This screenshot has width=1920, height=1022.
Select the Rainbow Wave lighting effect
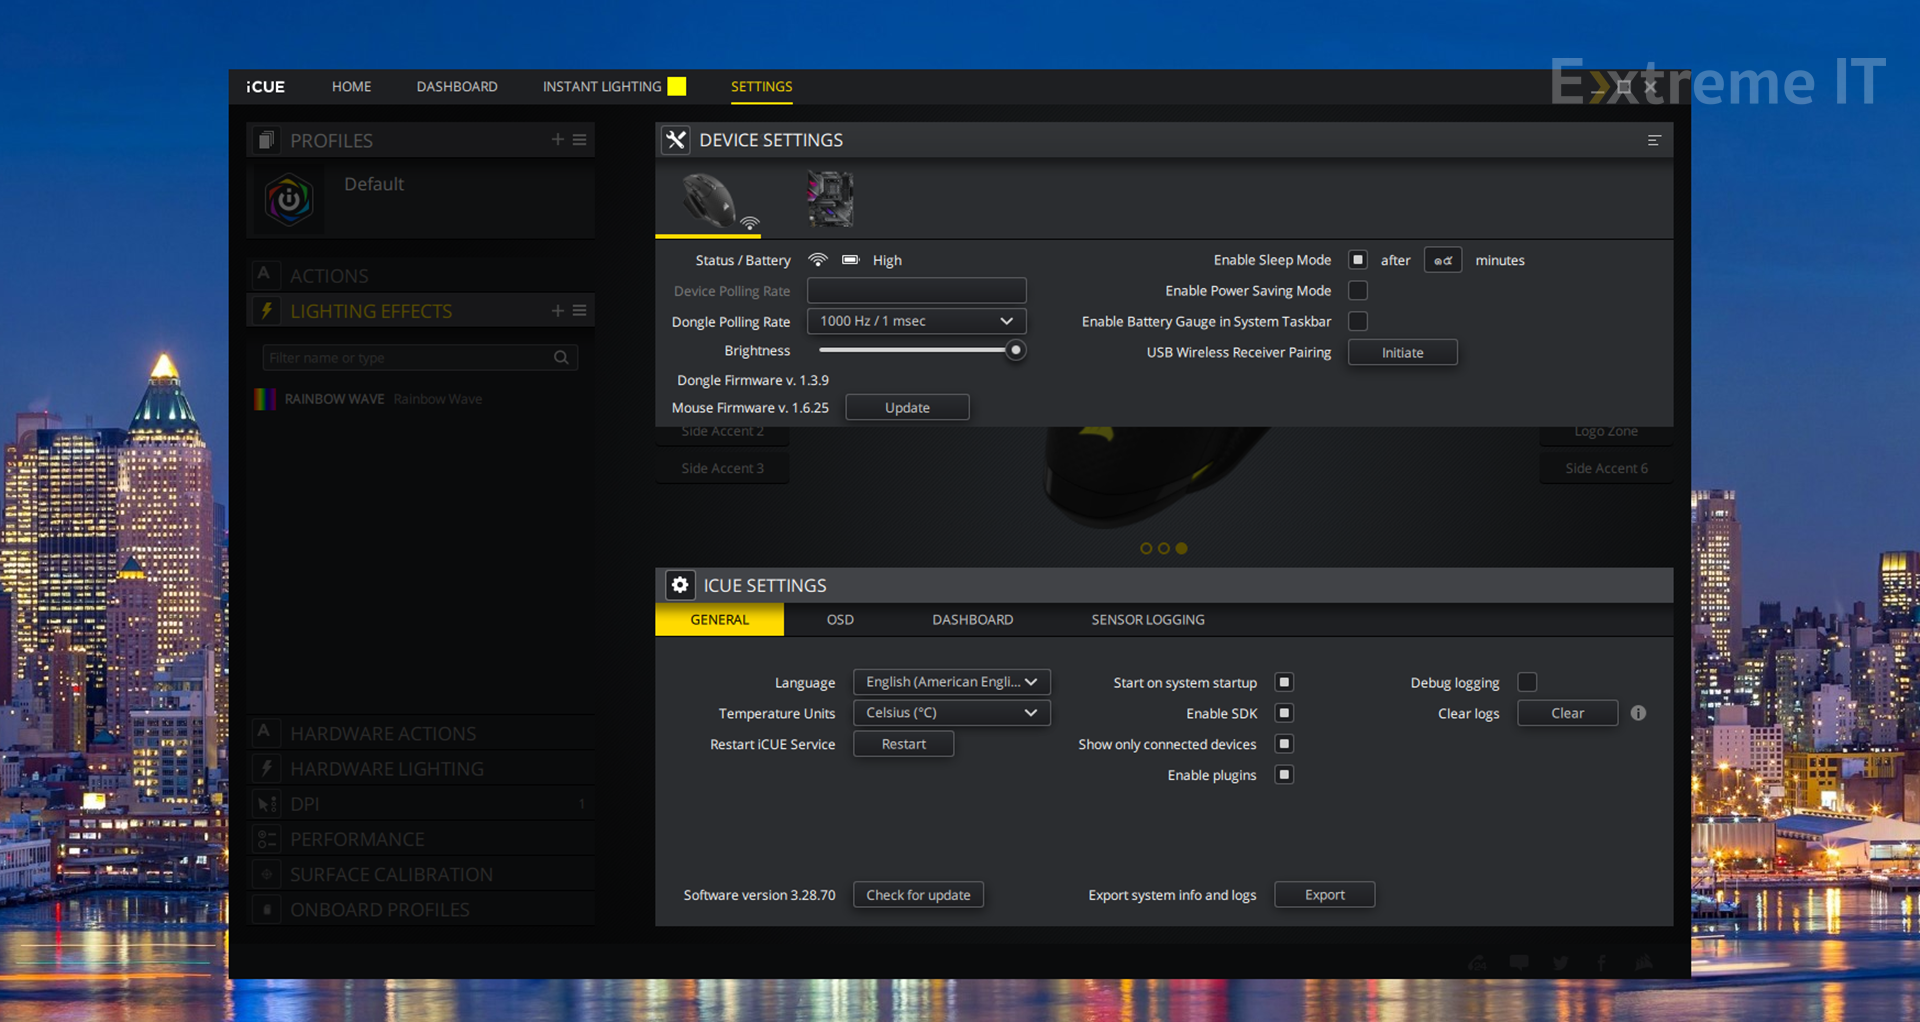tap(421, 399)
